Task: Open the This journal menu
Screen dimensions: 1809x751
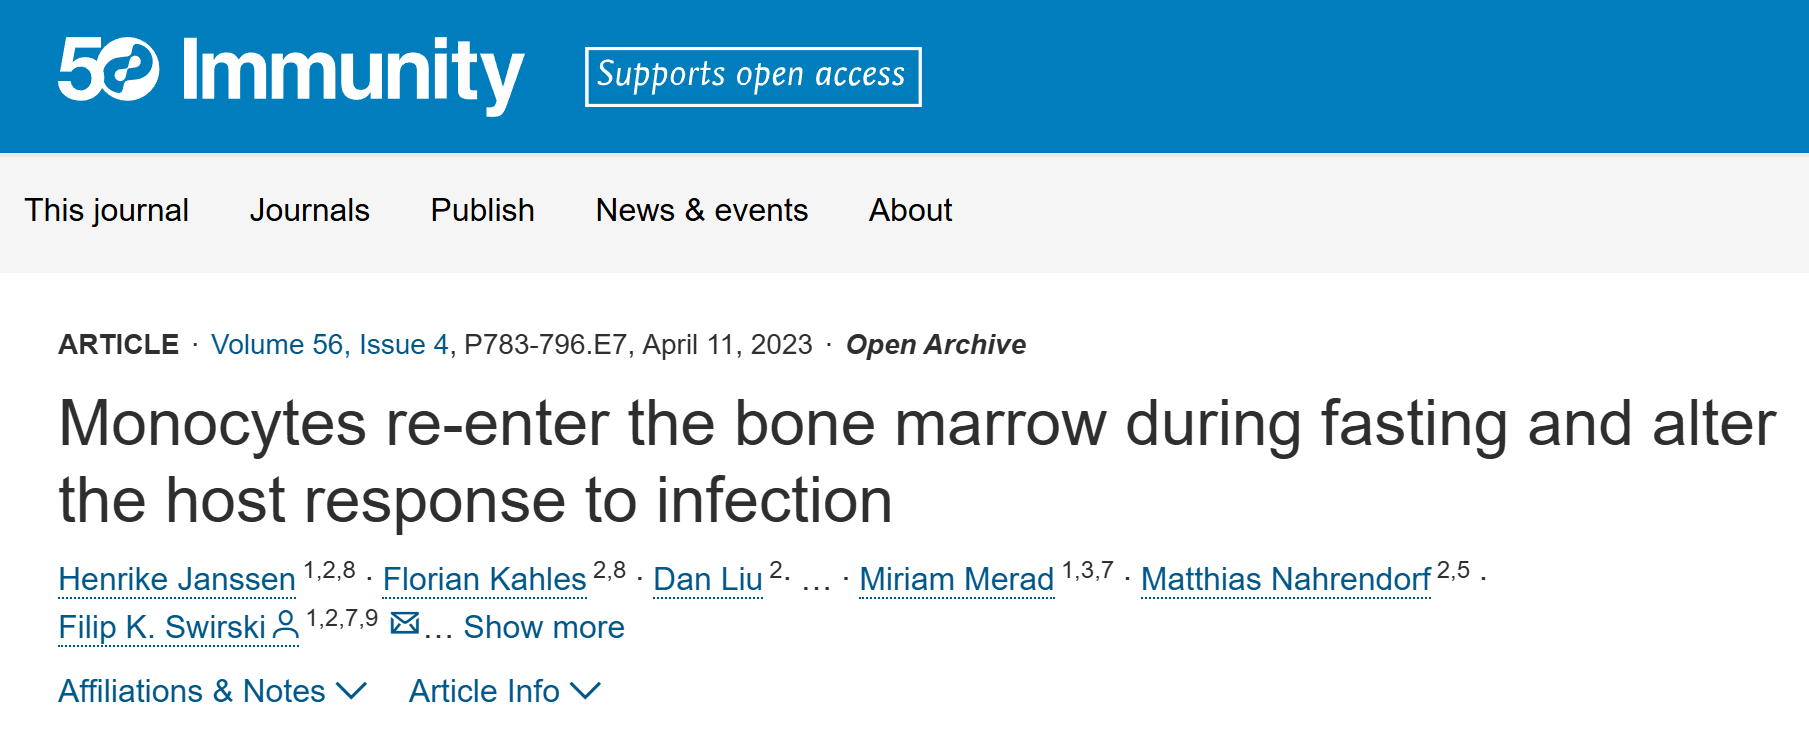Action: coord(106,210)
